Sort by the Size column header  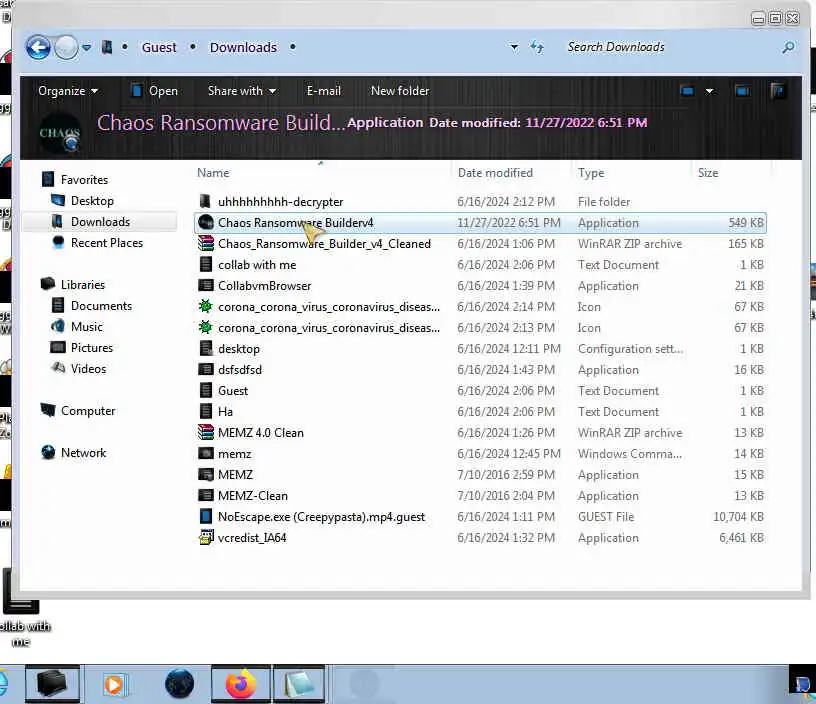708,173
